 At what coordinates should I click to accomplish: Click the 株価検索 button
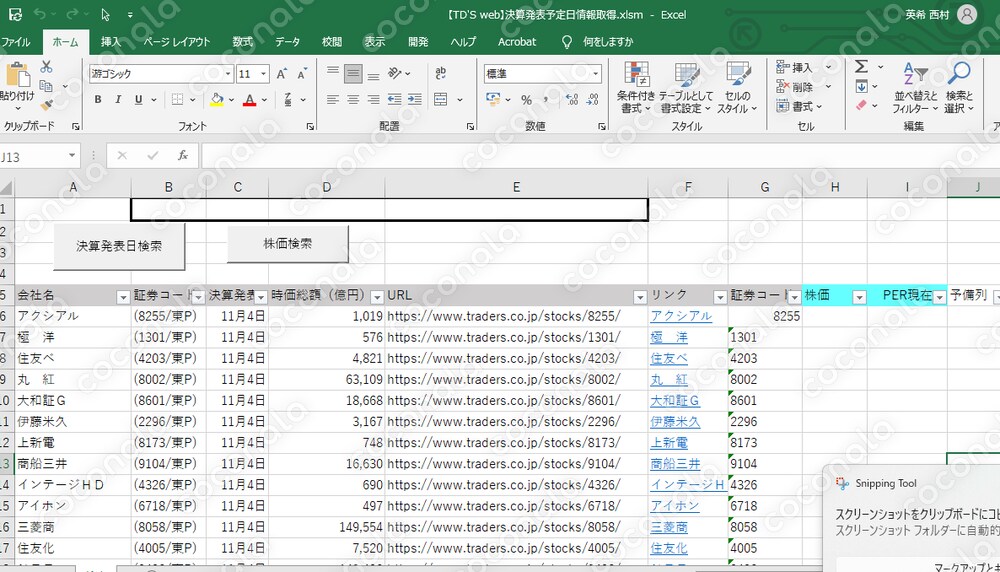tap(288, 244)
